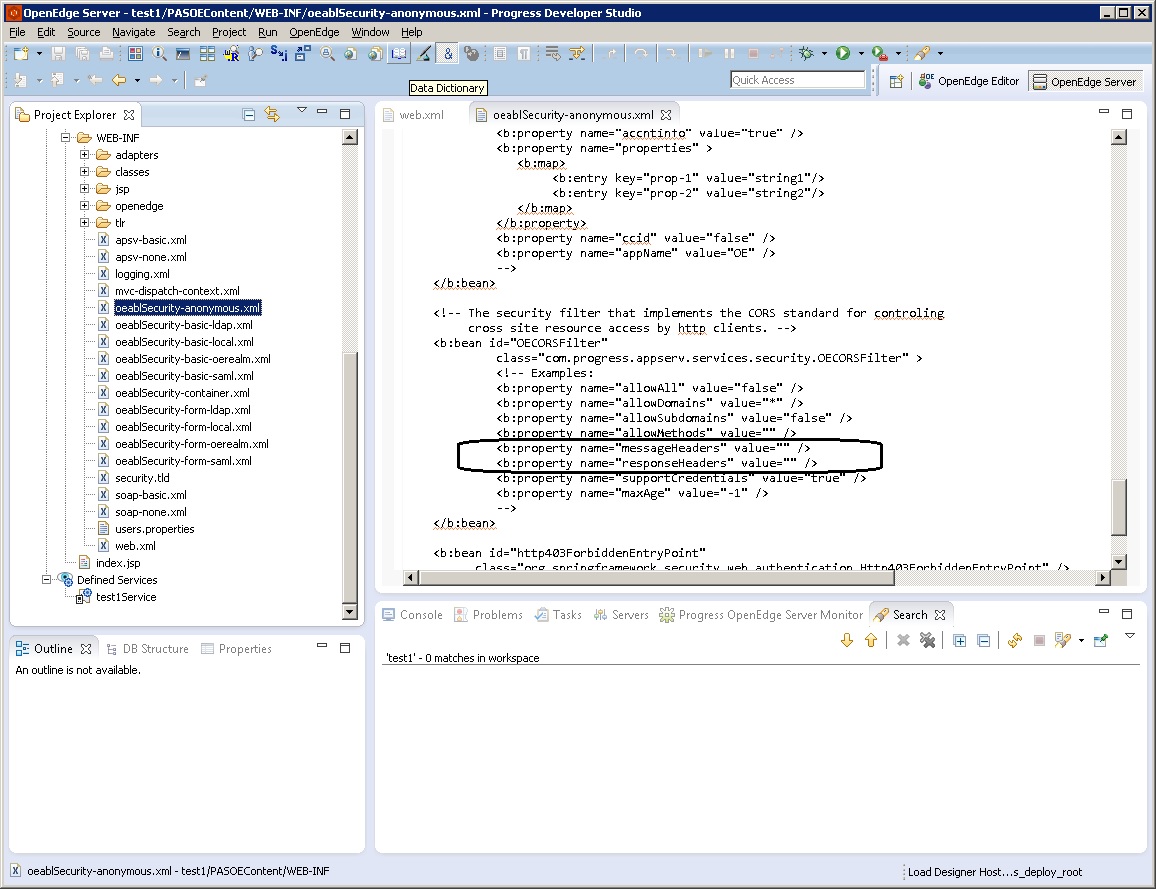This screenshot has height=889, width=1156.
Task: Pin the Search view
Action: pyautogui.click(x=1101, y=640)
